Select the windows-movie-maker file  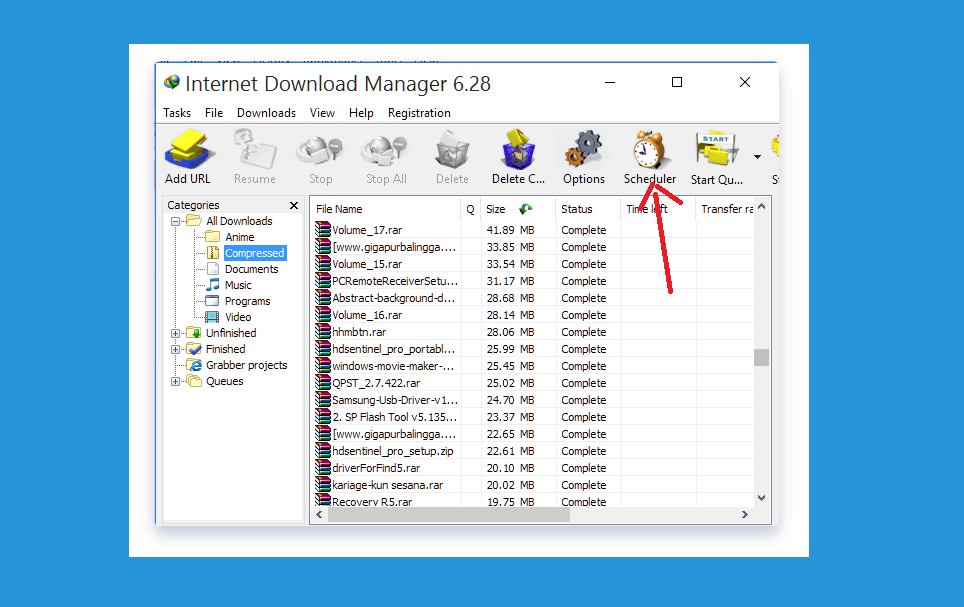[x=393, y=366]
